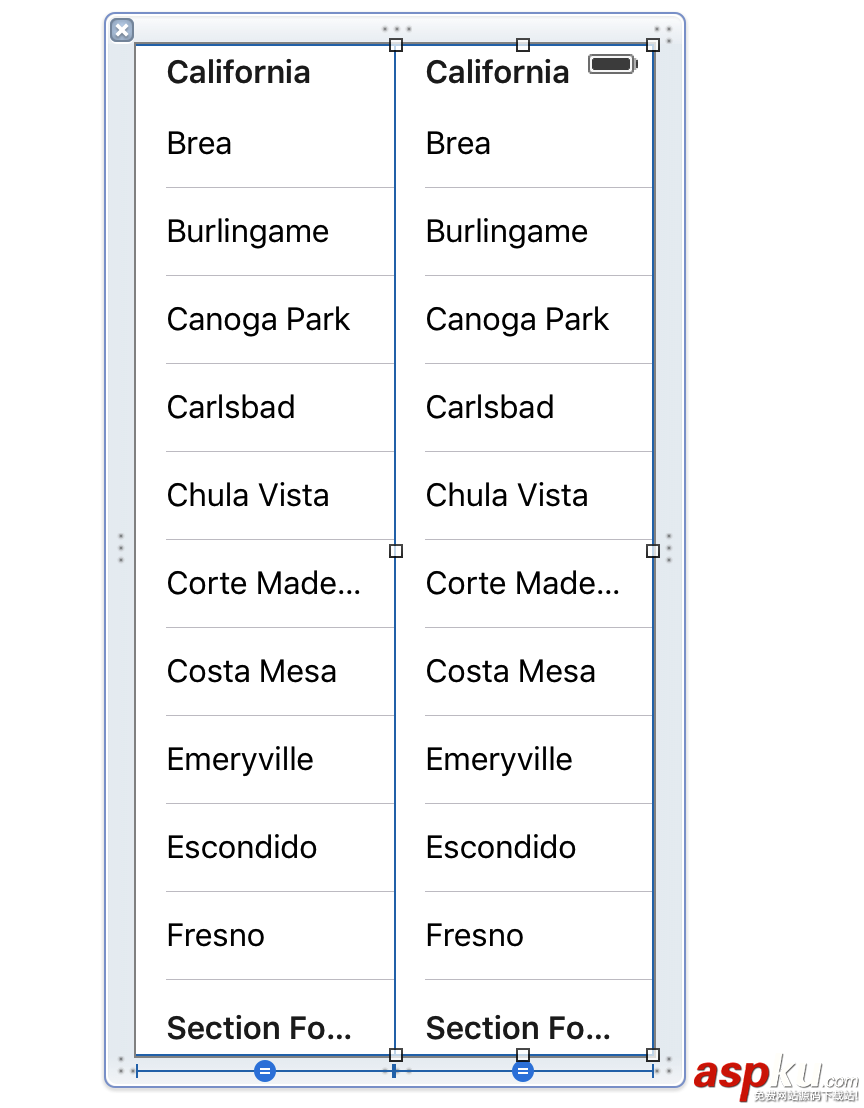Select the left equal-width constraint badge

(265, 1071)
